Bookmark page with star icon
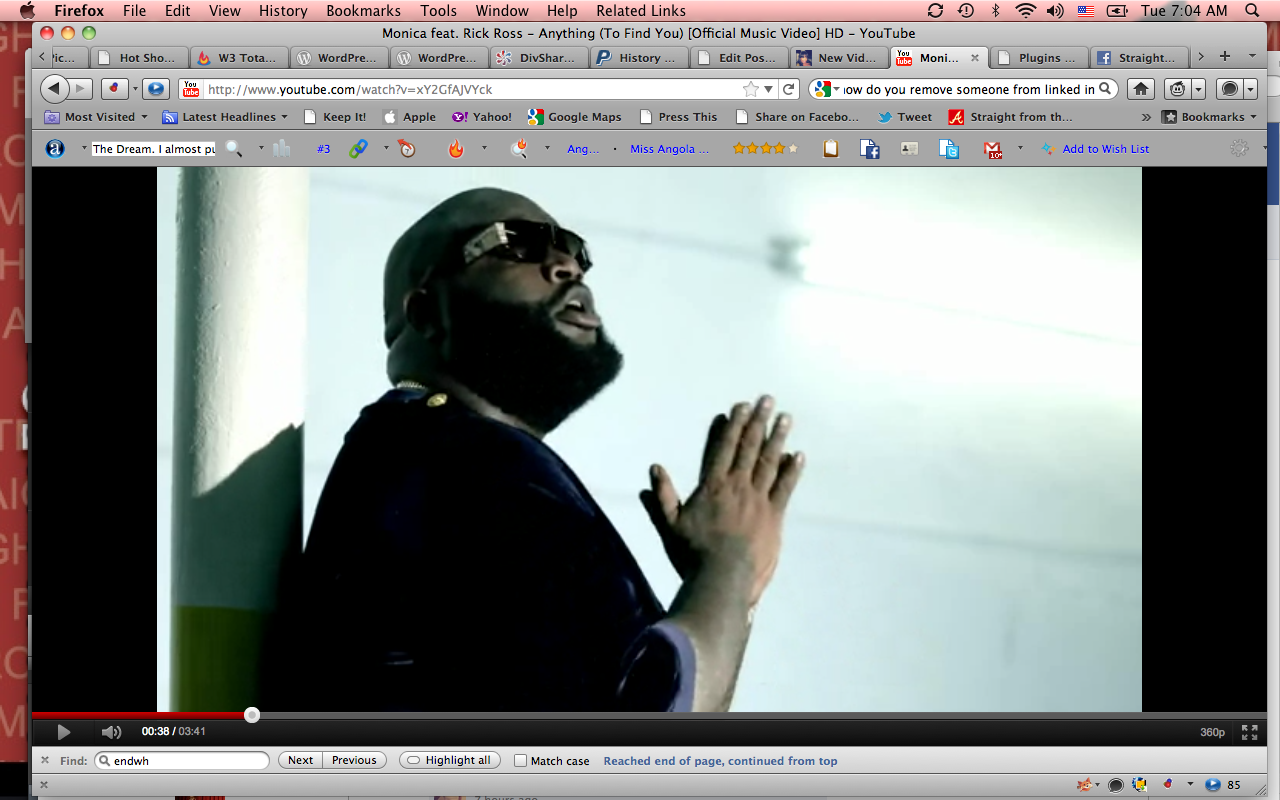 pos(751,89)
